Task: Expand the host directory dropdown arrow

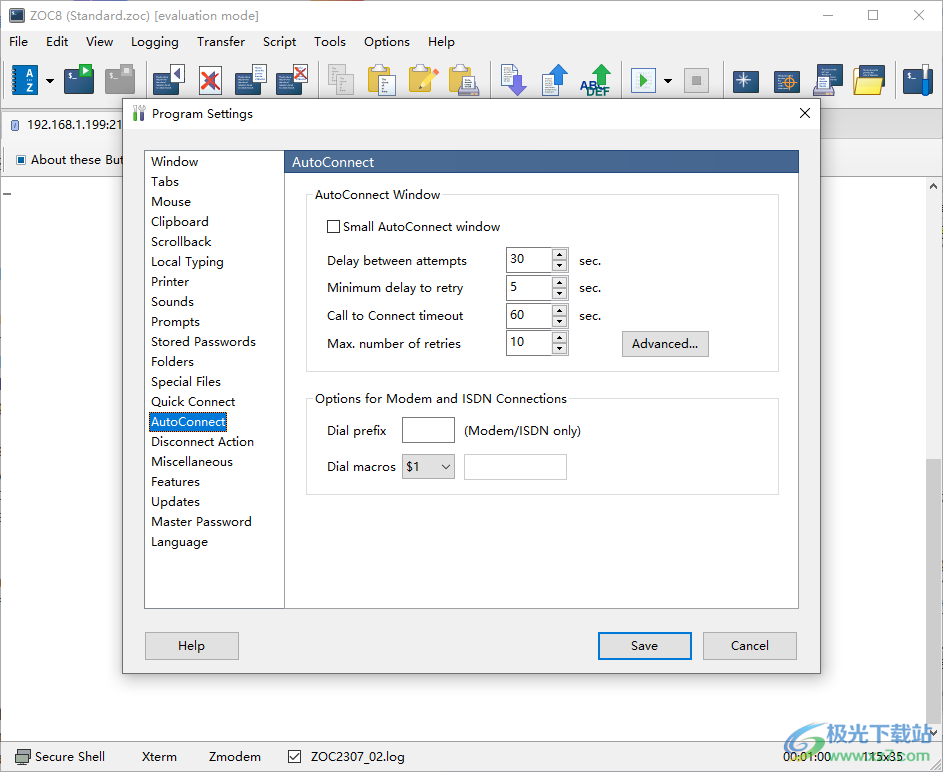Action: (50, 81)
